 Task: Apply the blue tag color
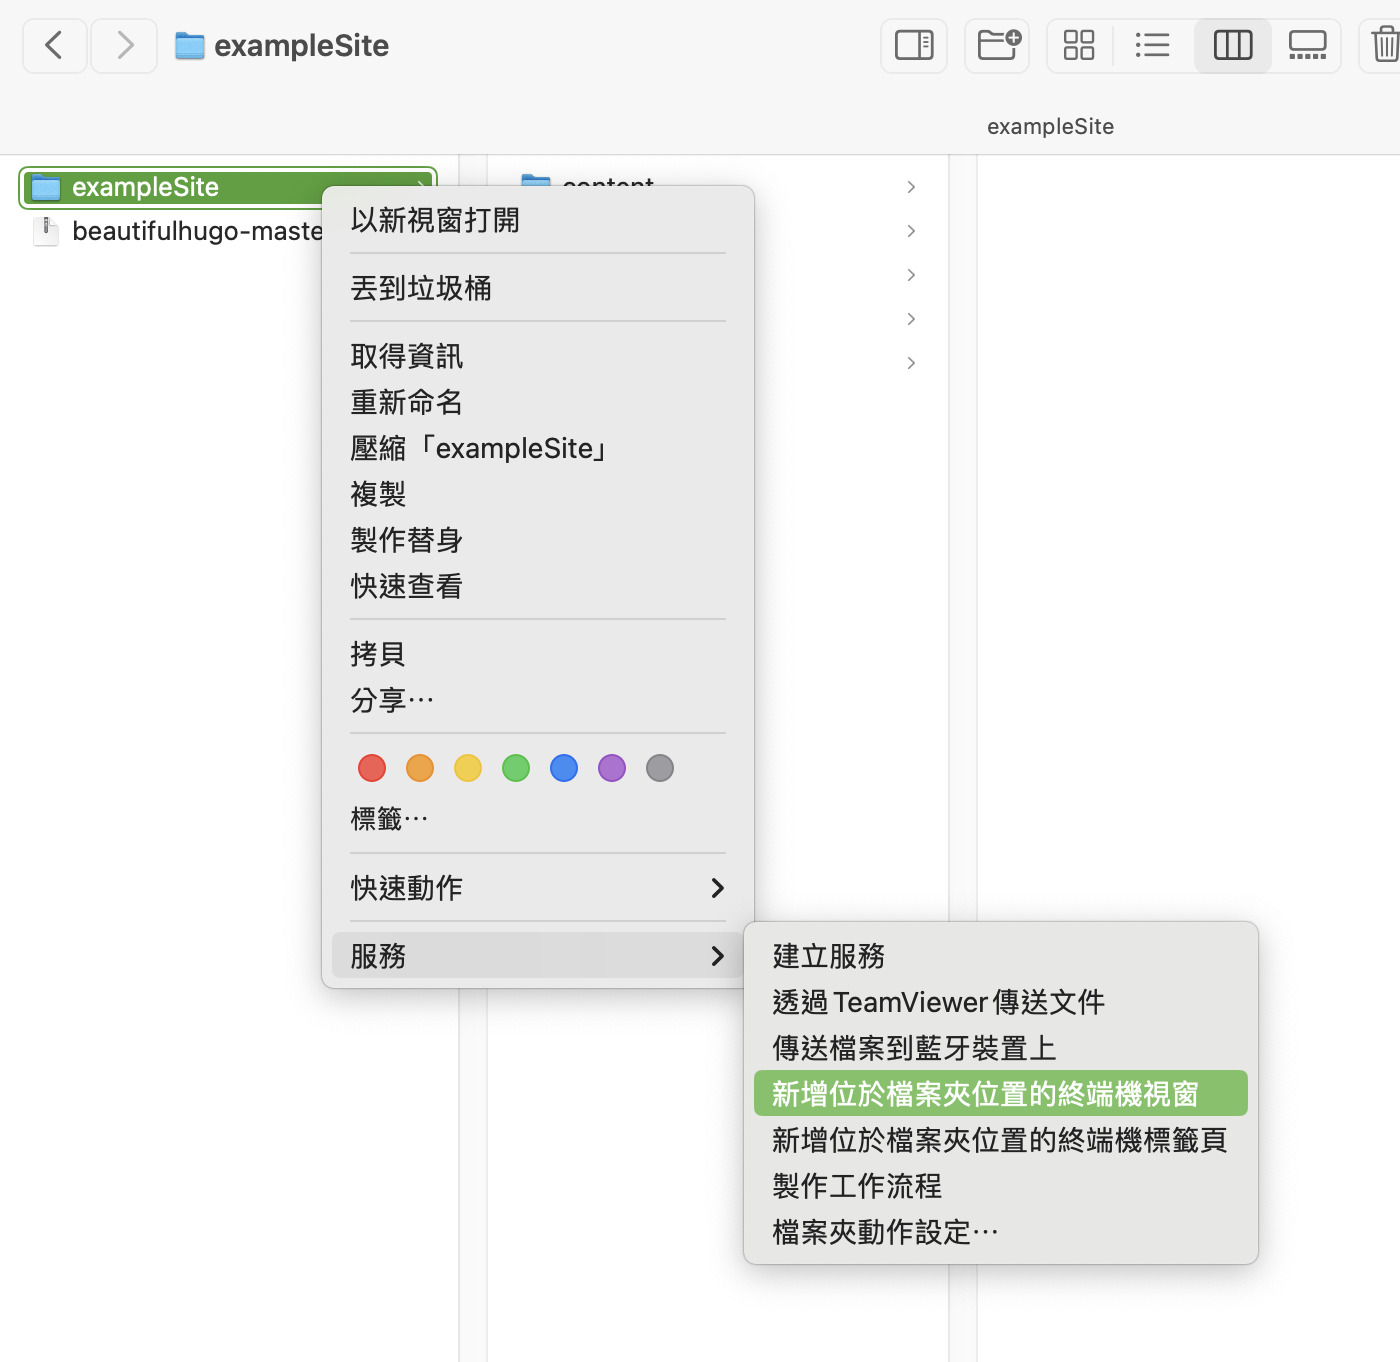pos(564,768)
